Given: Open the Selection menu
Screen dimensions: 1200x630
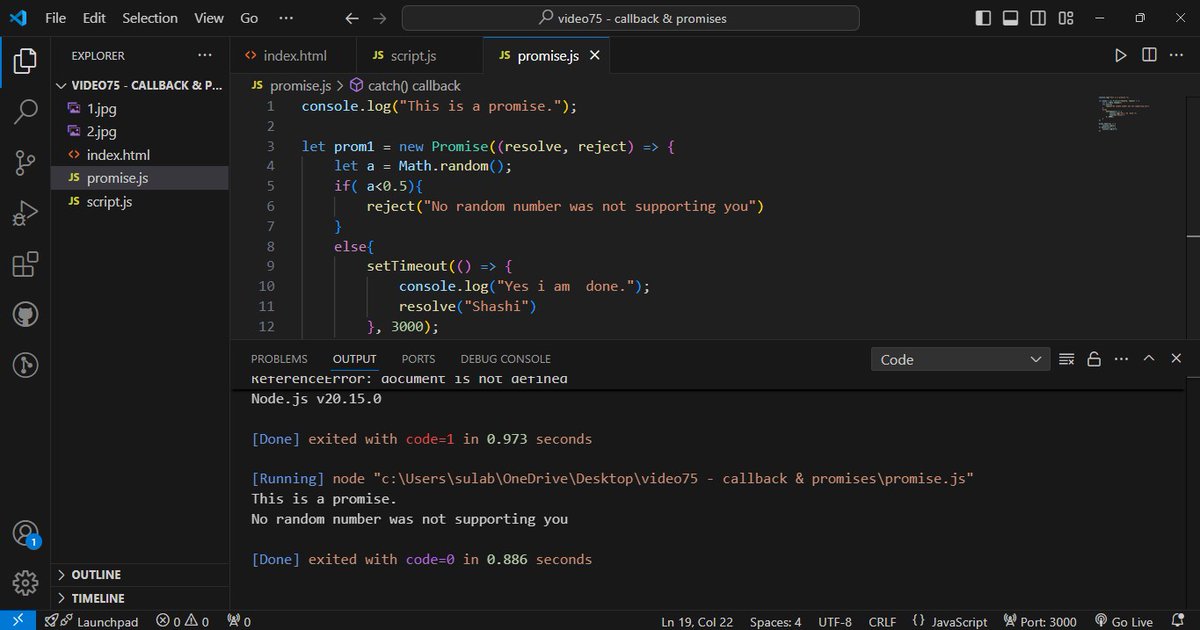Looking at the screenshot, I should tap(150, 18).
